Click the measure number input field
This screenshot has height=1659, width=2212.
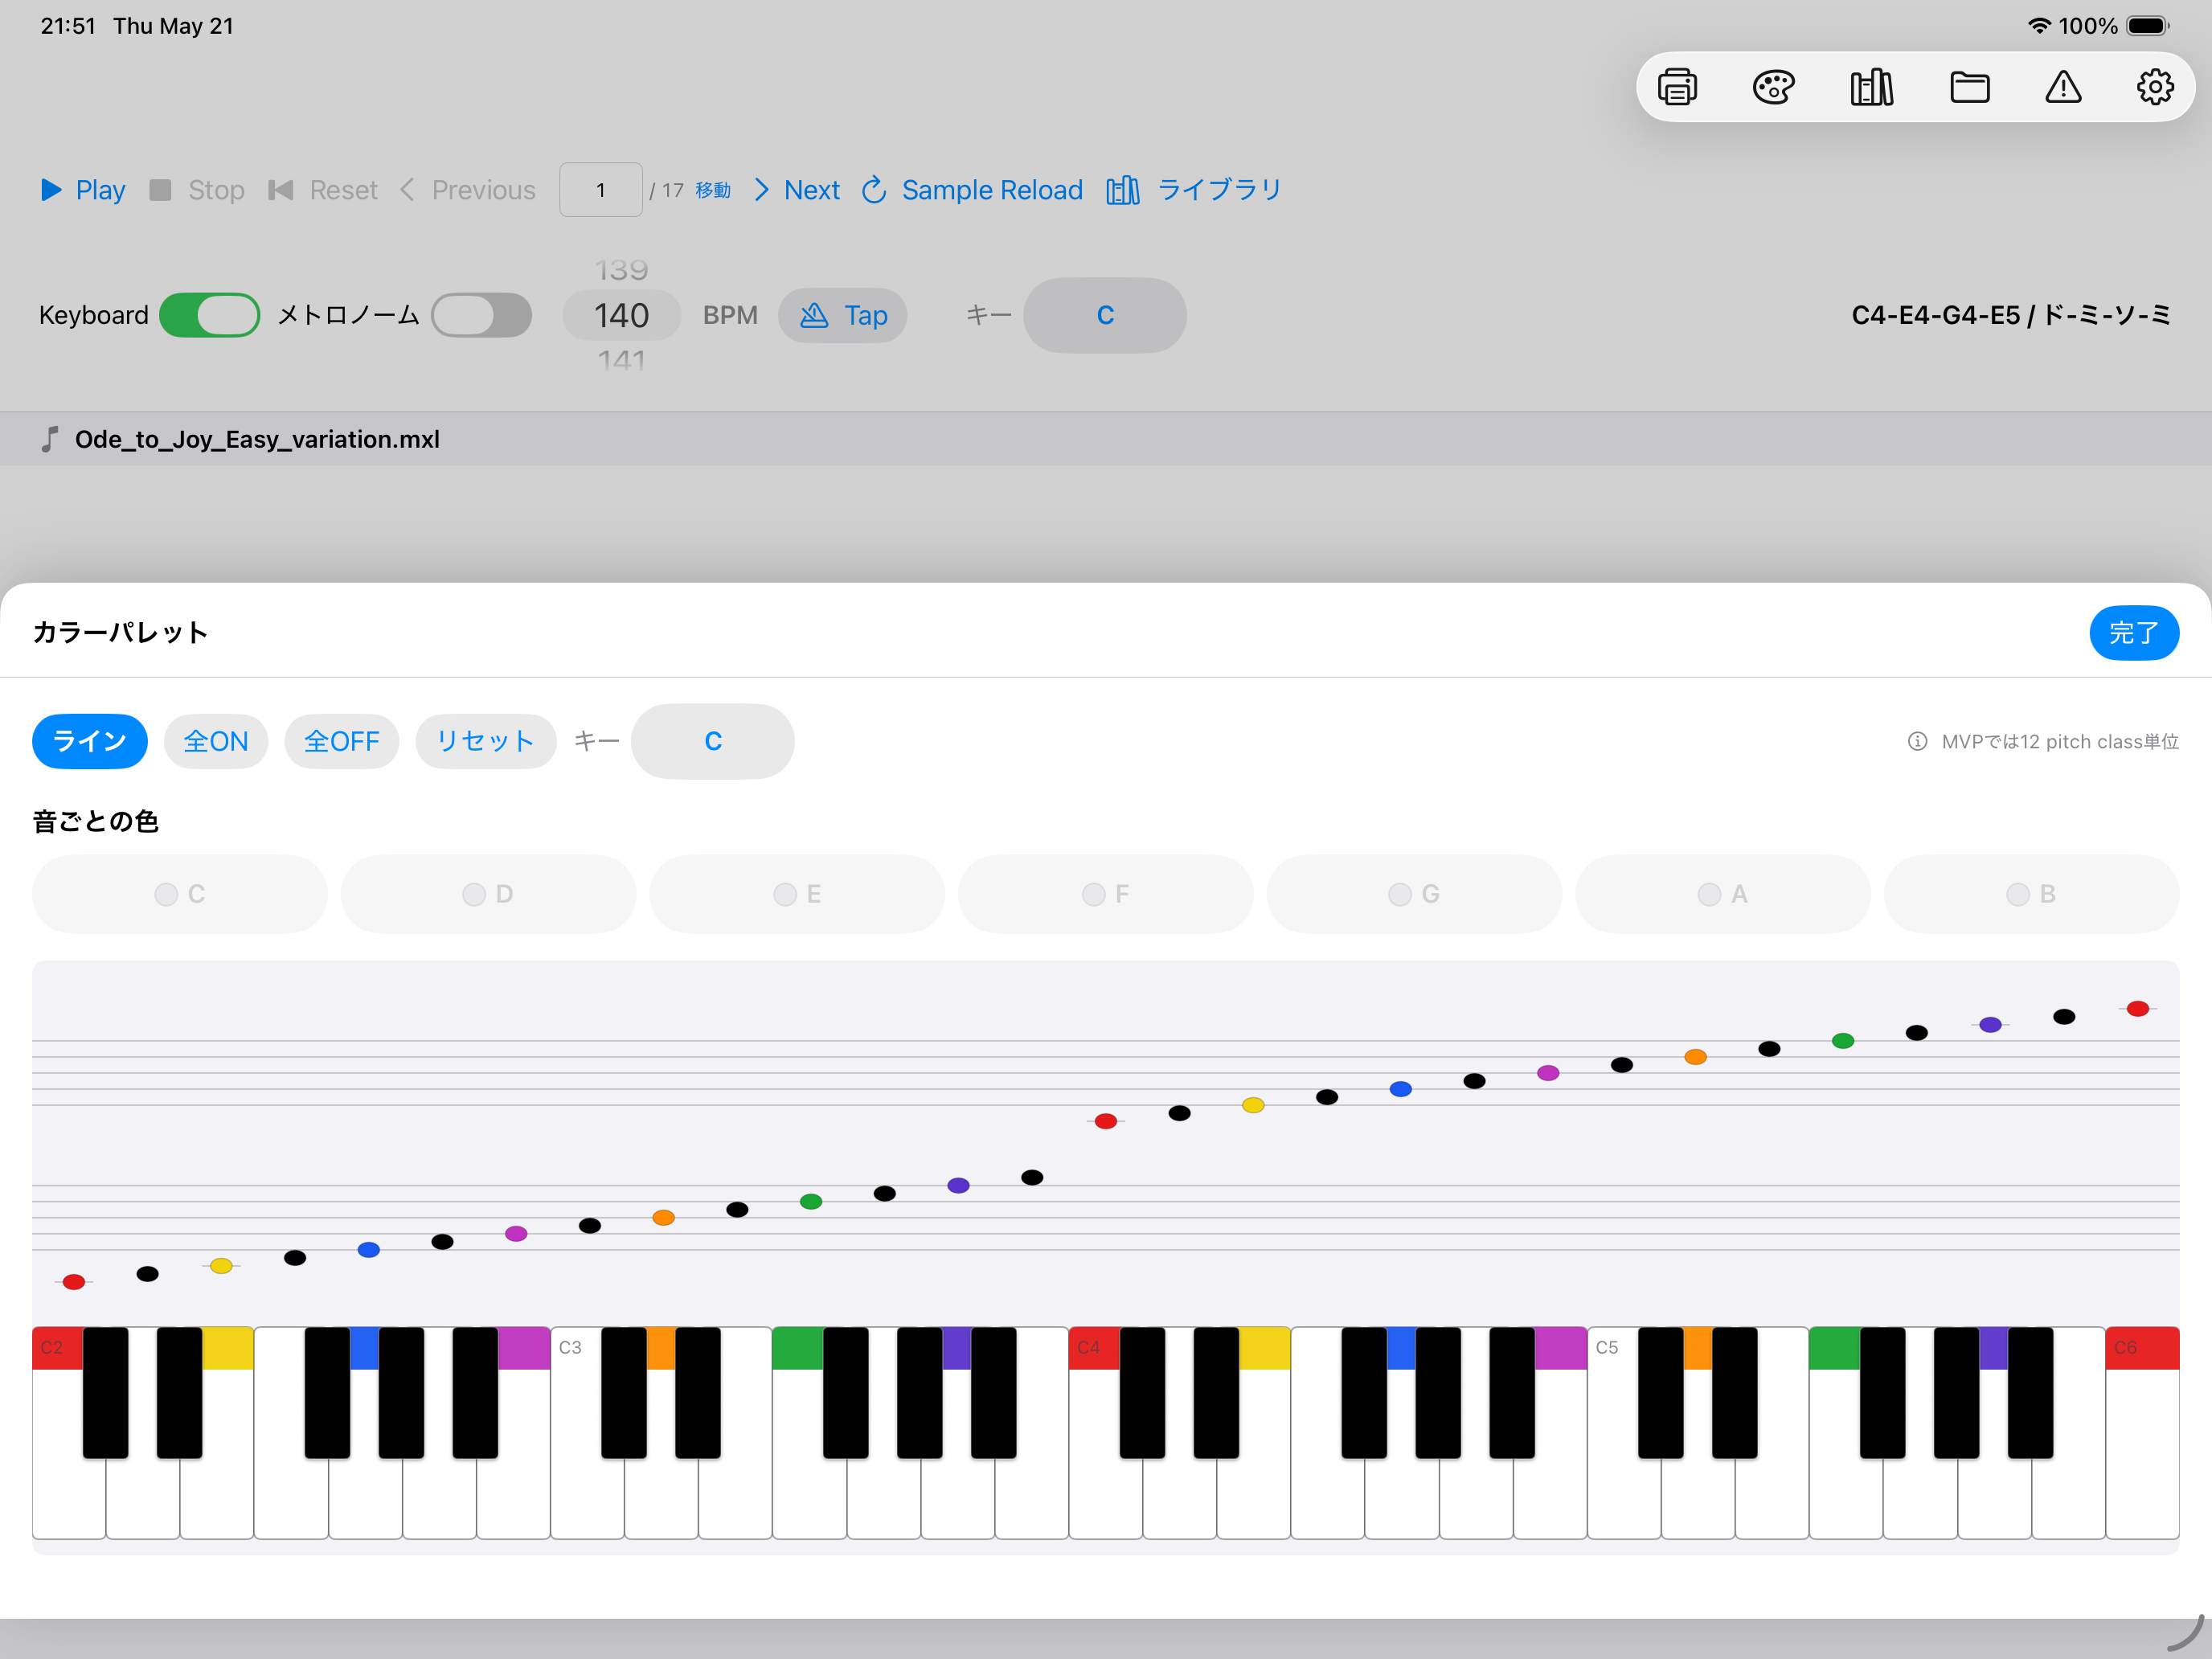coord(601,190)
